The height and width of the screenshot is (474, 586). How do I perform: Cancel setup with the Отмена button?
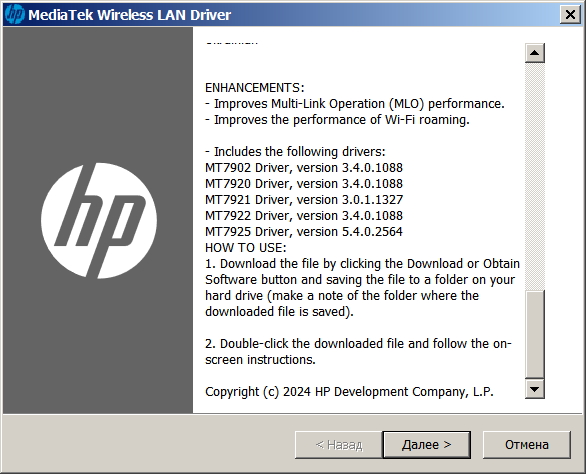click(x=527, y=444)
